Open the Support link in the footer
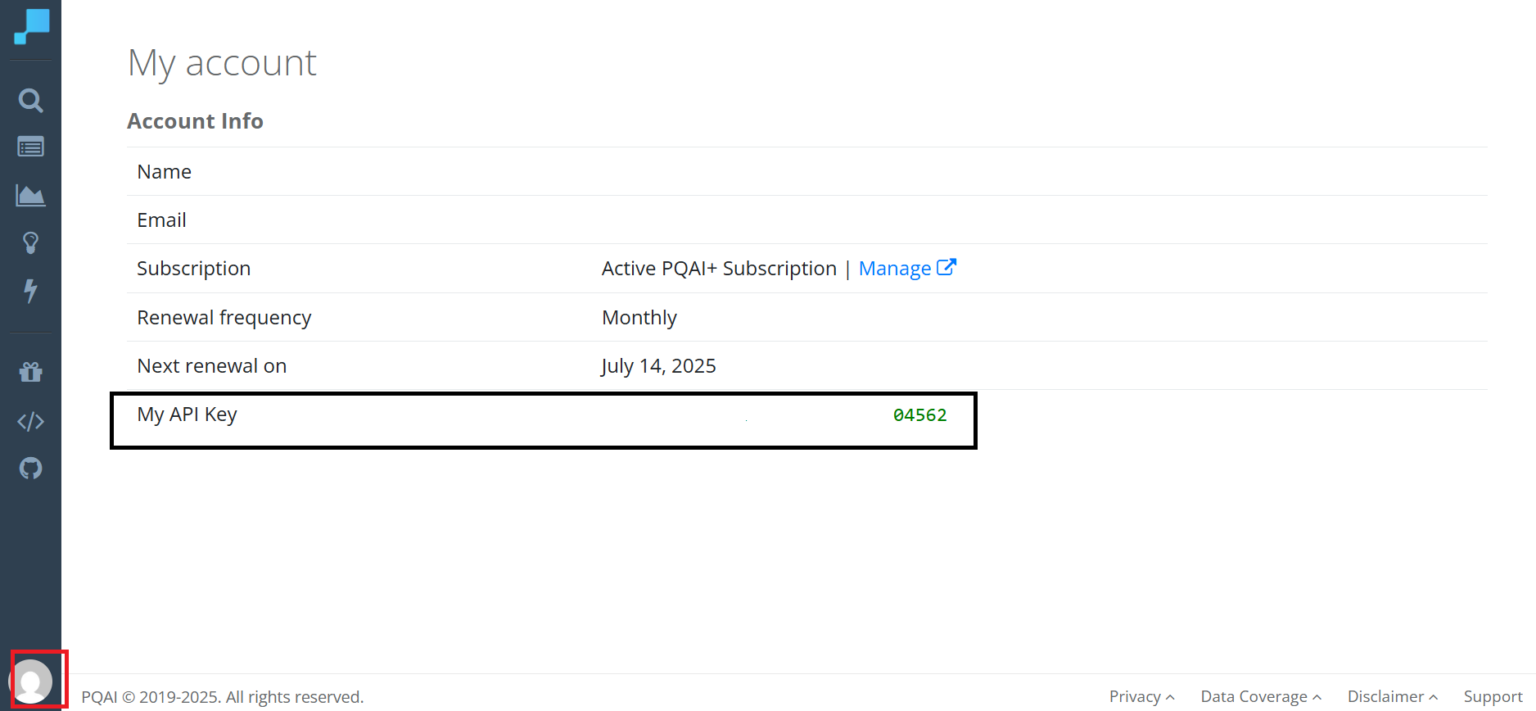The width and height of the screenshot is (1536, 711). (x=1493, y=696)
